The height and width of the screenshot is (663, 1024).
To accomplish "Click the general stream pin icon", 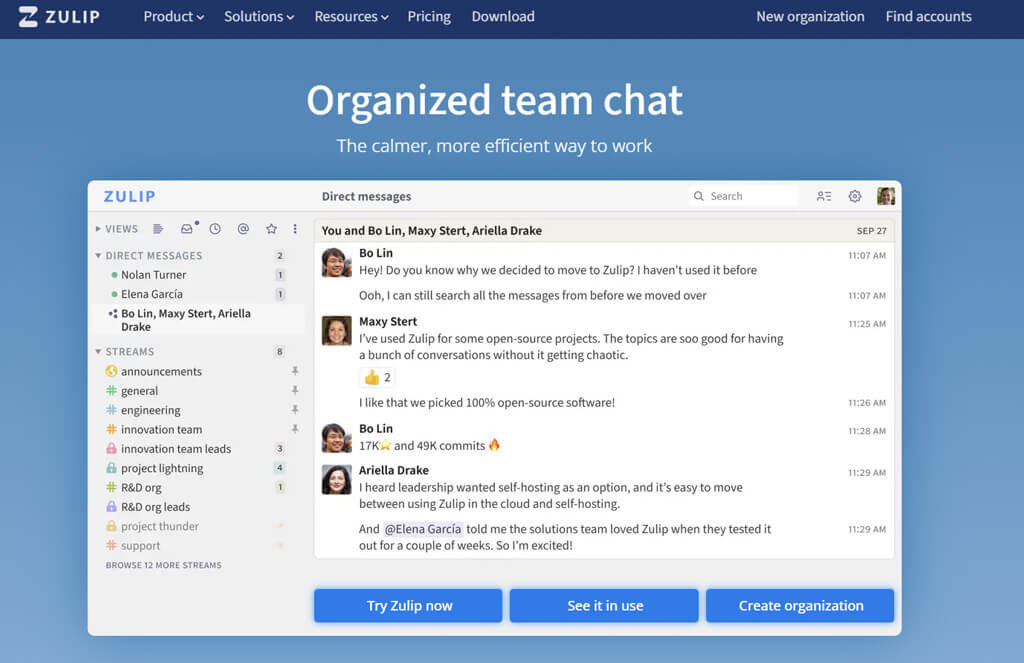I will coord(295,390).
